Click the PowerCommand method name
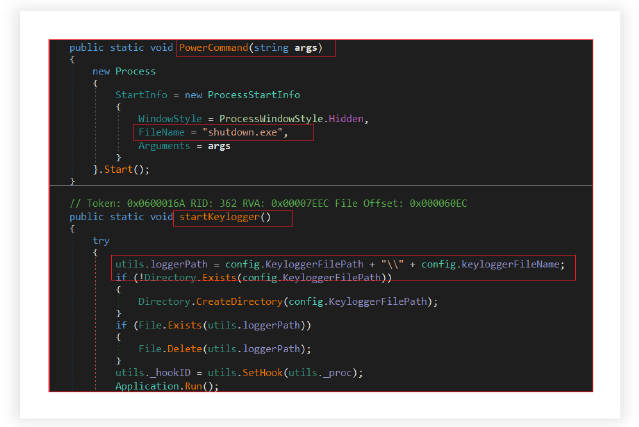 coord(214,48)
